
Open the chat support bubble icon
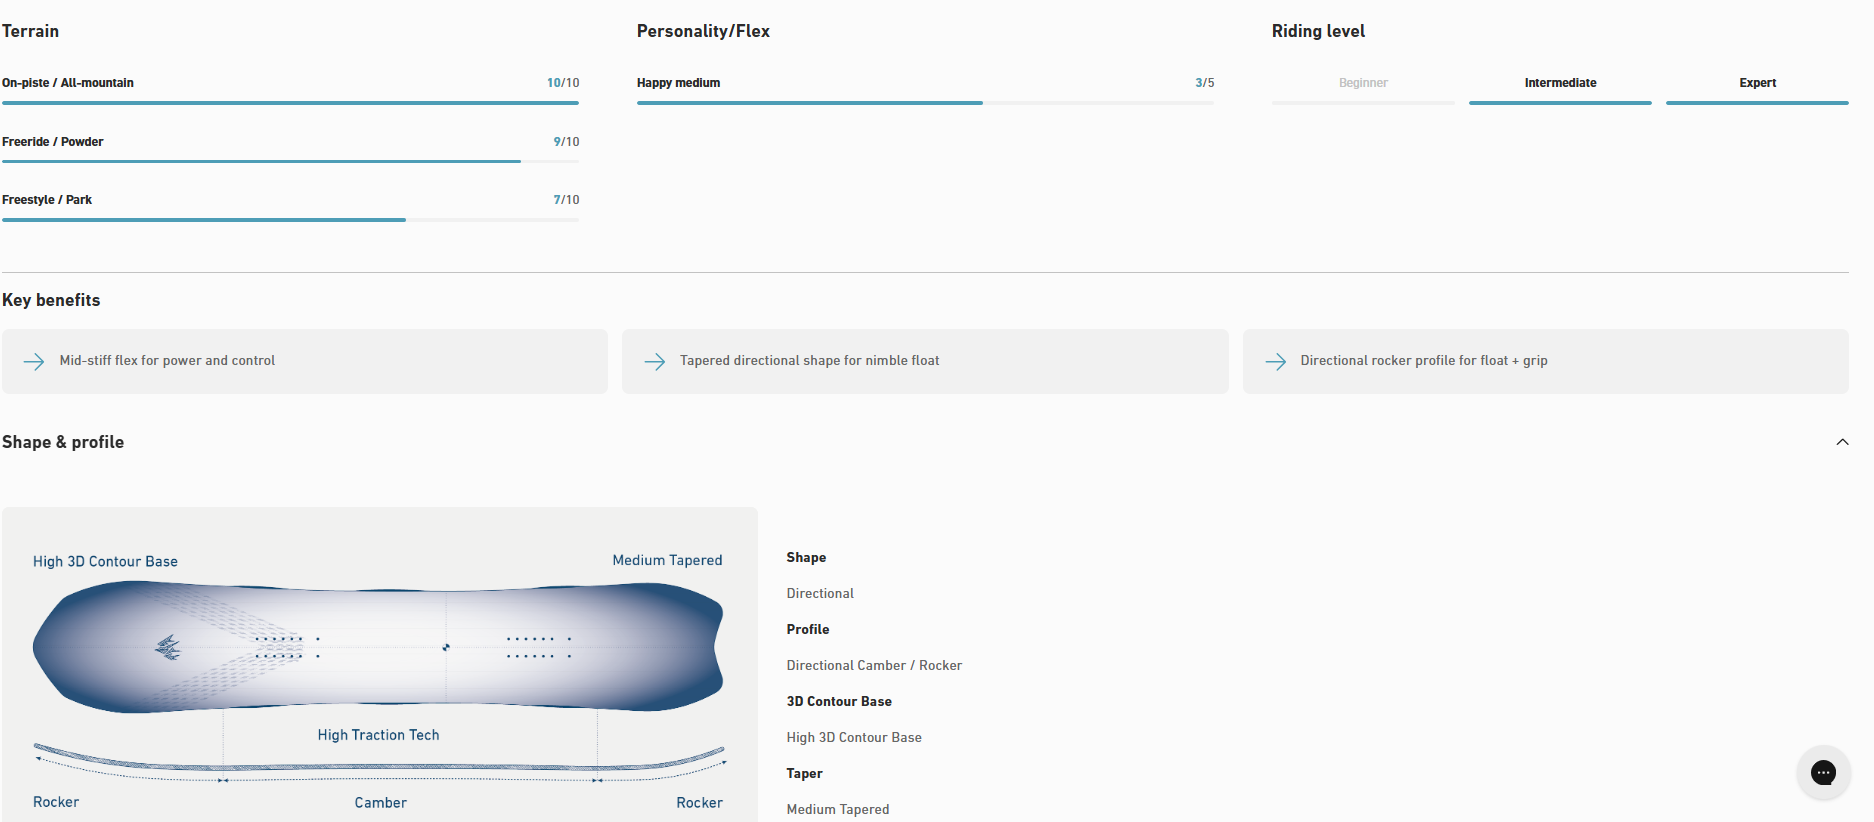pos(1822,772)
